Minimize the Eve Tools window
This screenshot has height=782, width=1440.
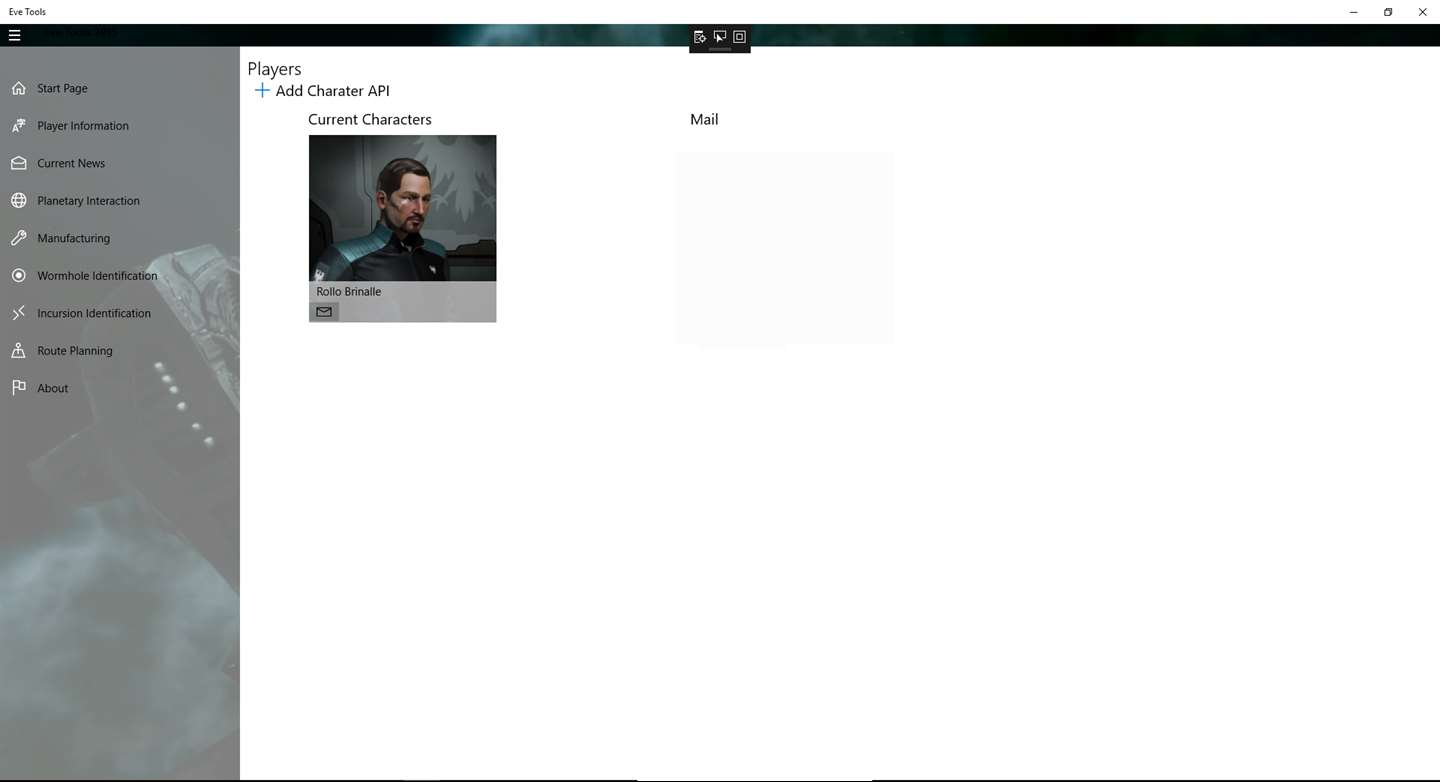coord(1354,12)
